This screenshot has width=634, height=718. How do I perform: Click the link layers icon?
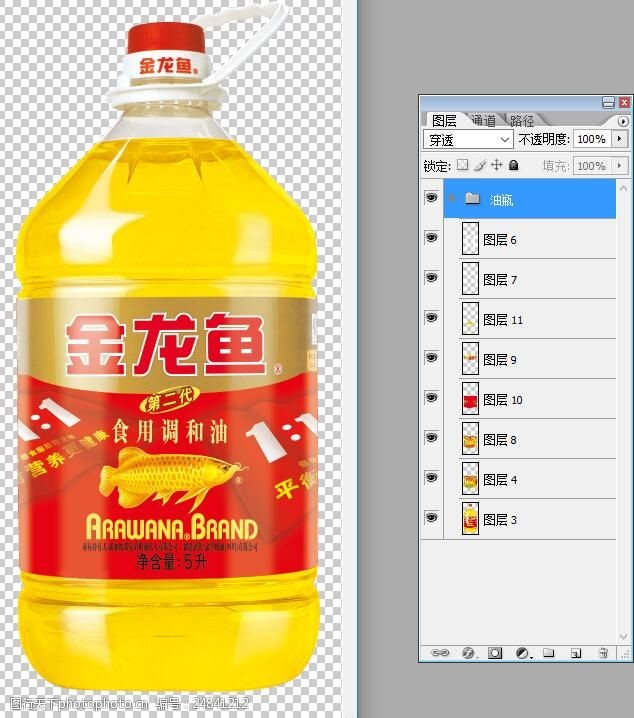[440, 653]
